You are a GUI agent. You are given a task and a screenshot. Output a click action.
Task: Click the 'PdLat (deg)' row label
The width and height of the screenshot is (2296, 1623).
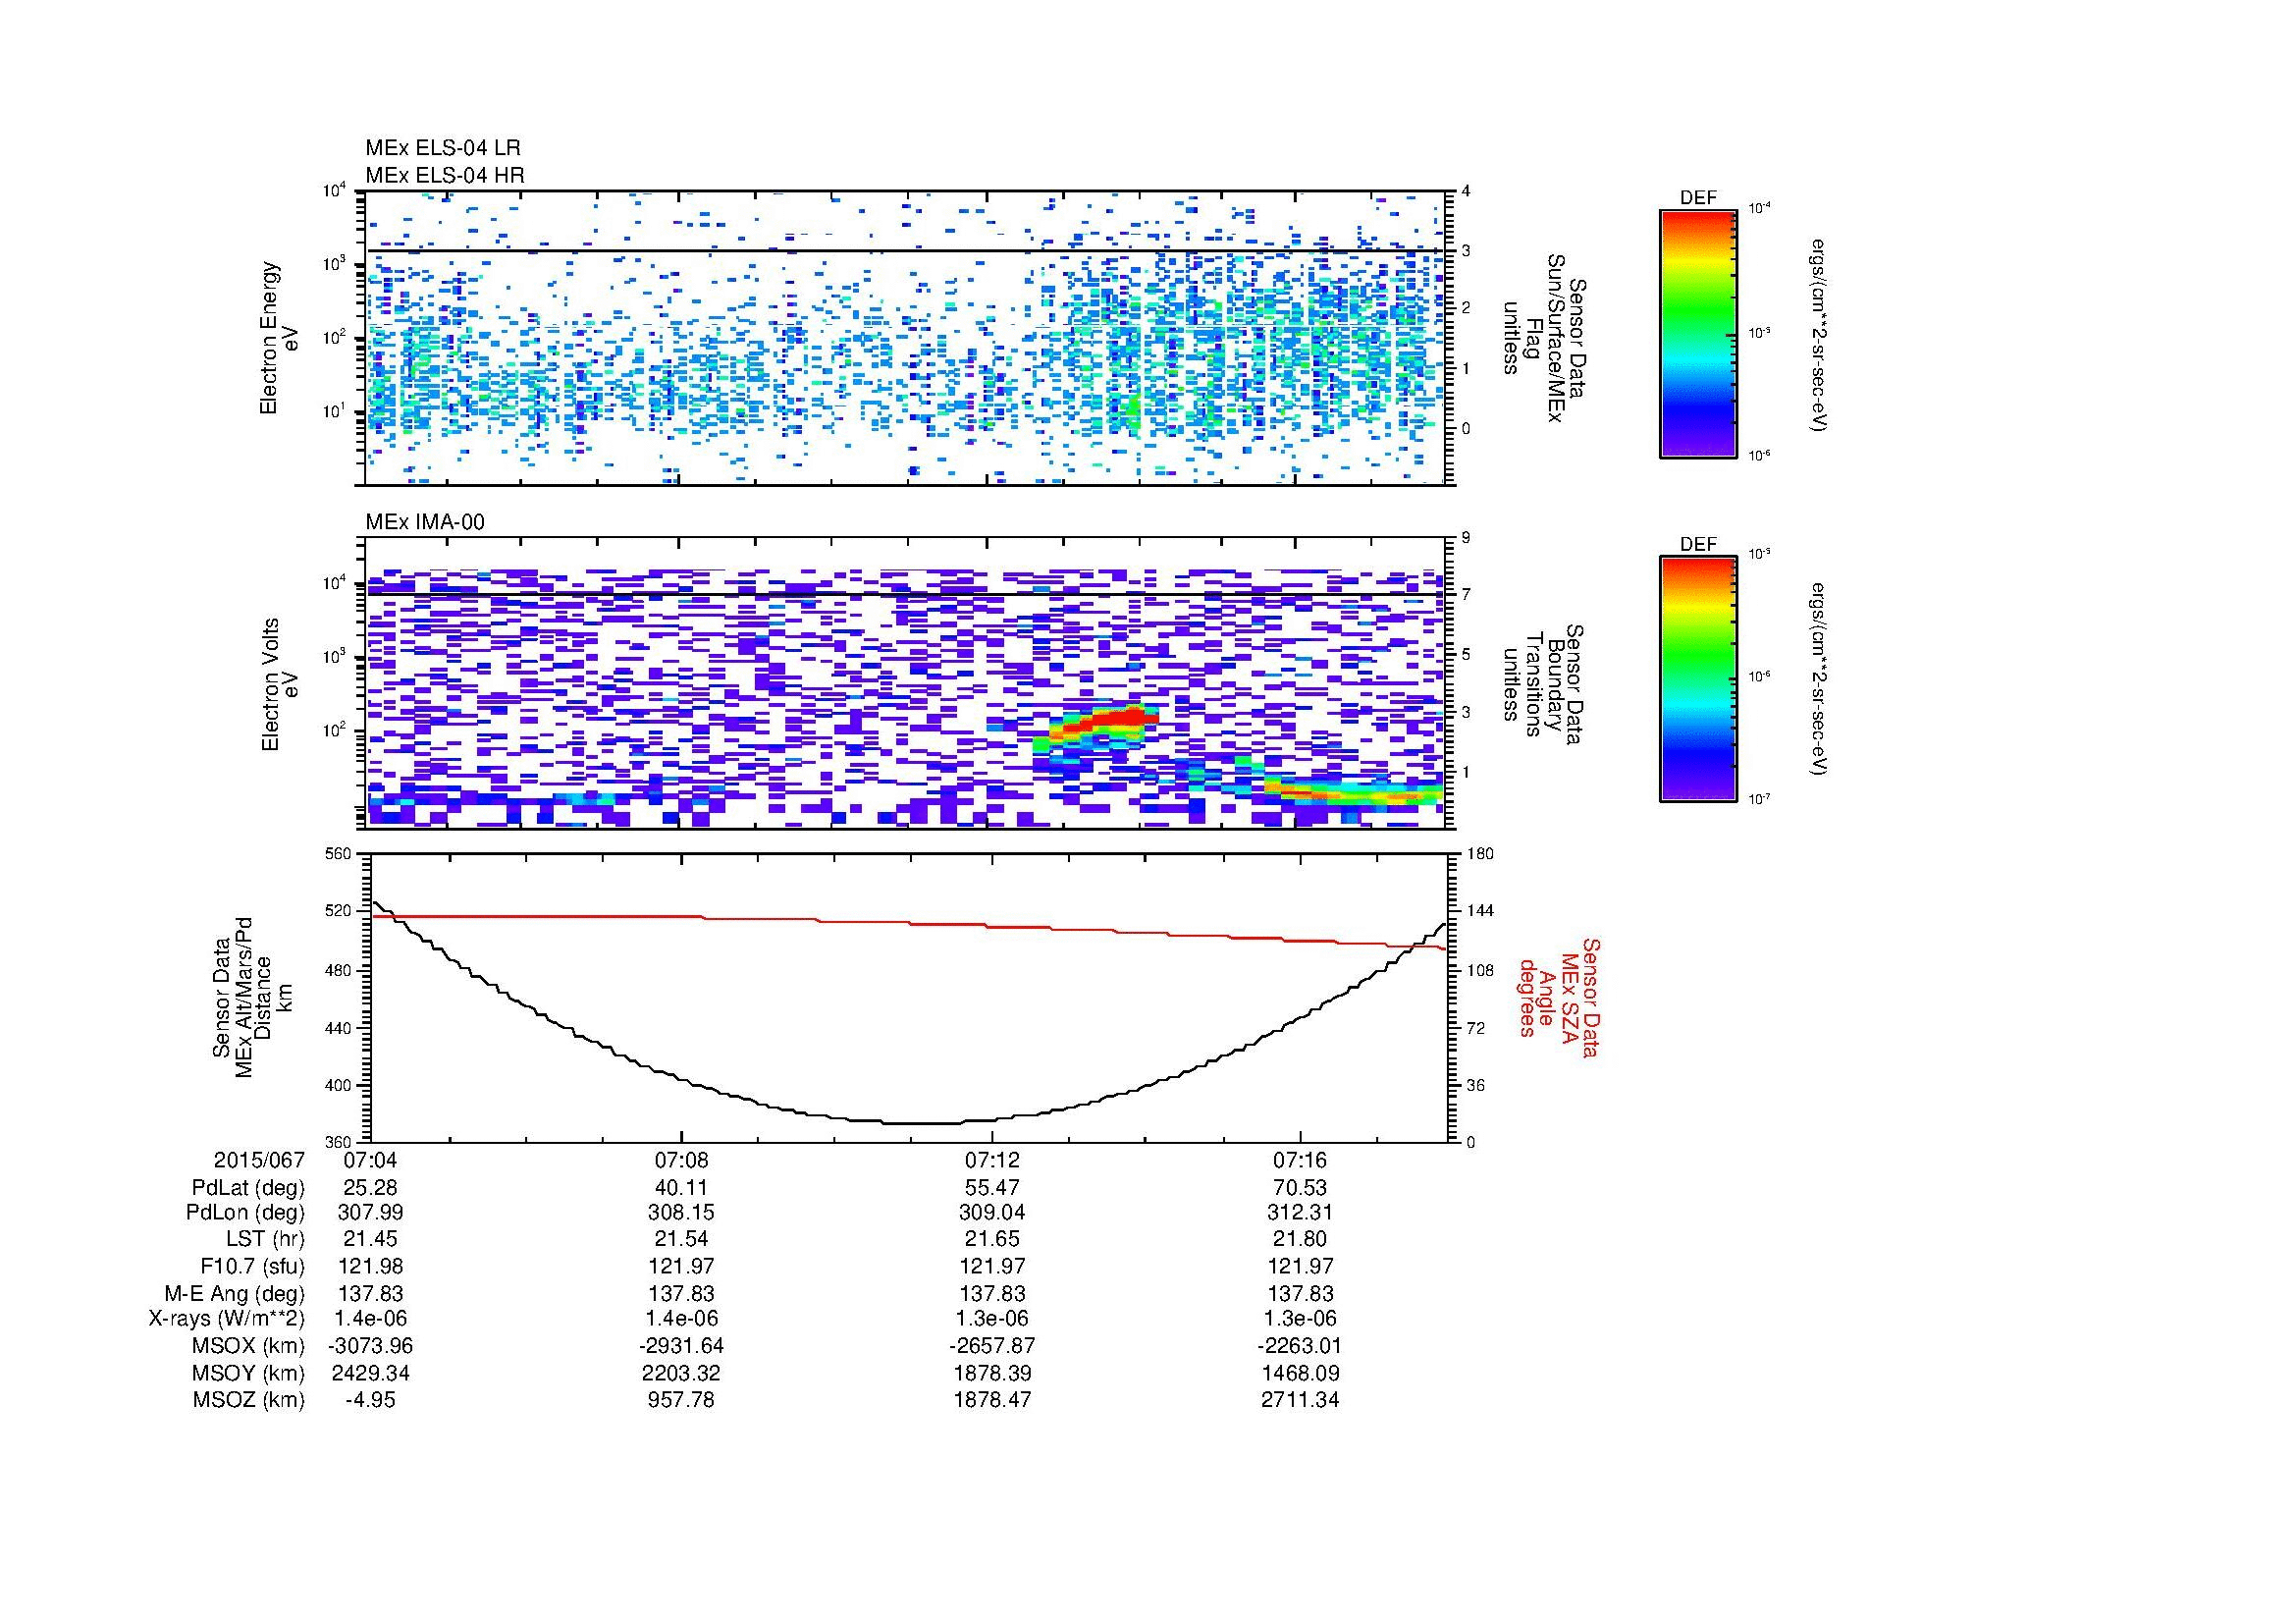click(x=248, y=1188)
